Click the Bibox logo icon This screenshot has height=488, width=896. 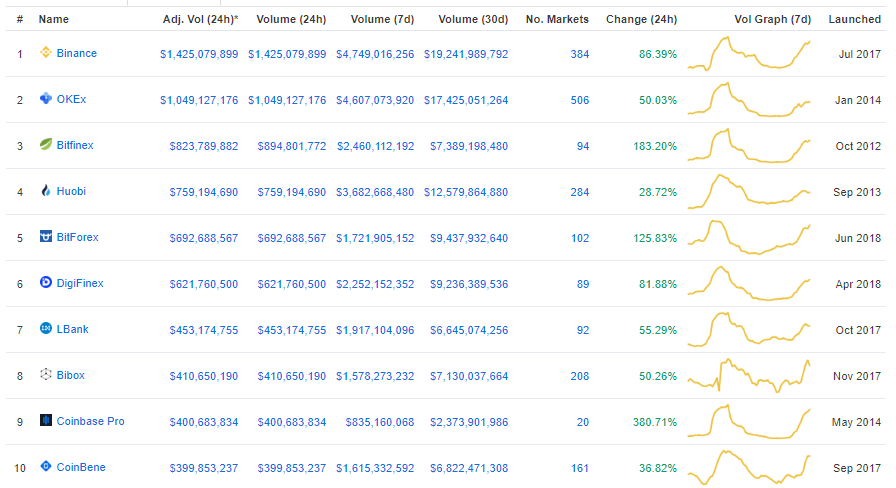click(45, 375)
